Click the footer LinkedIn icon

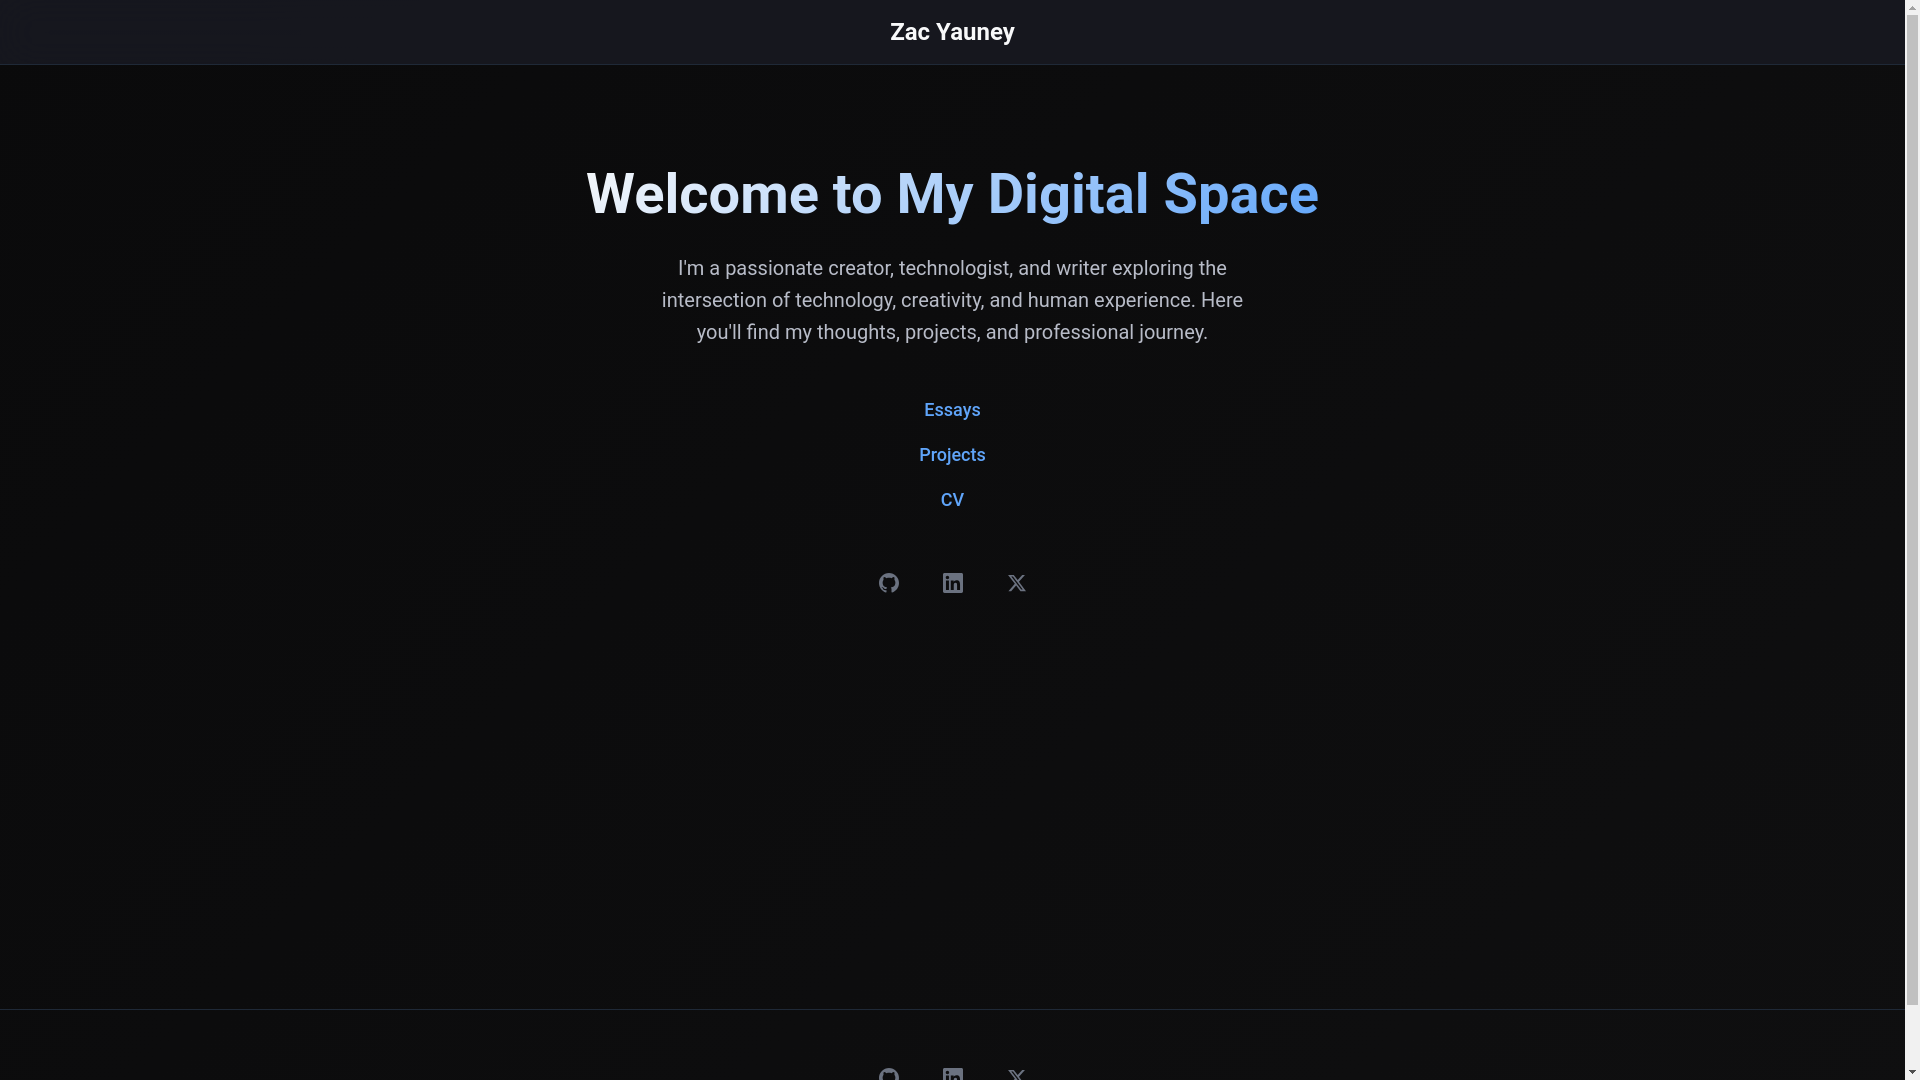[x=953, y=1073]
